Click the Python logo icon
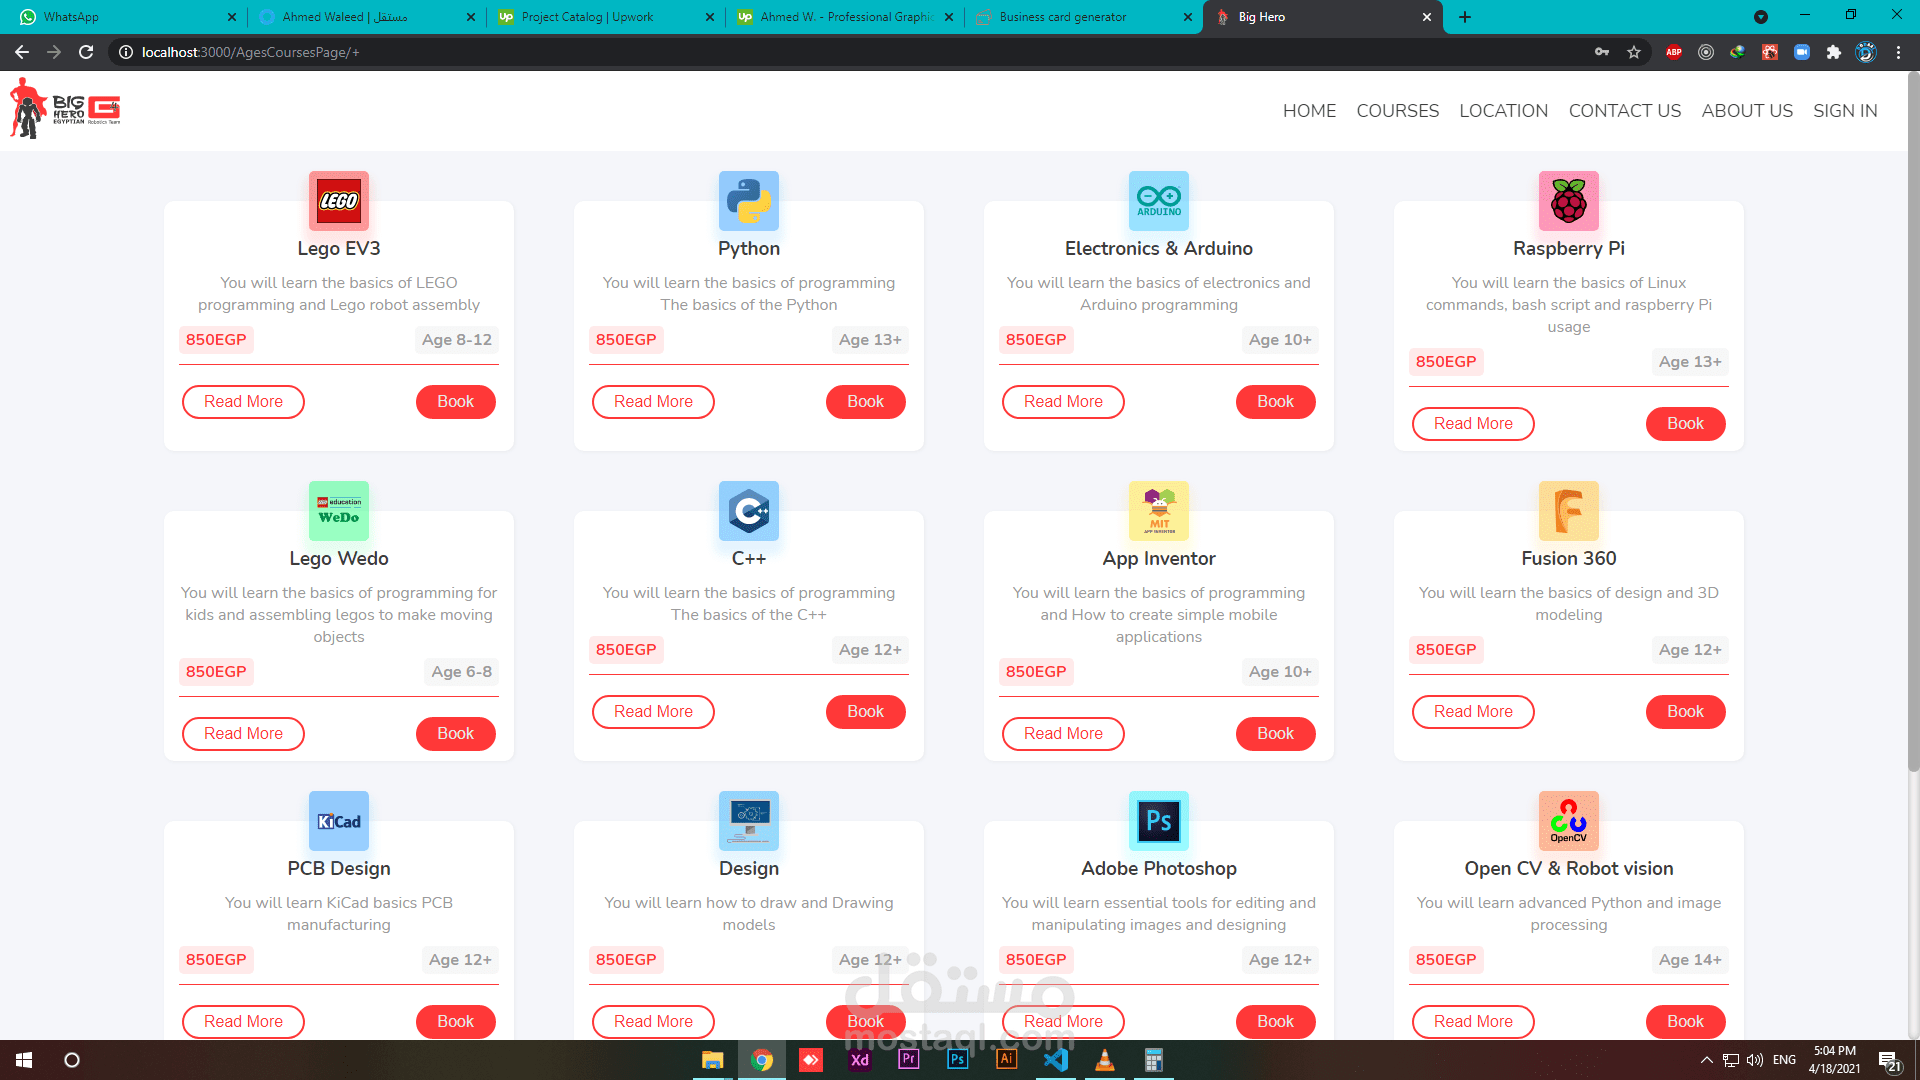 pos(748,201)
